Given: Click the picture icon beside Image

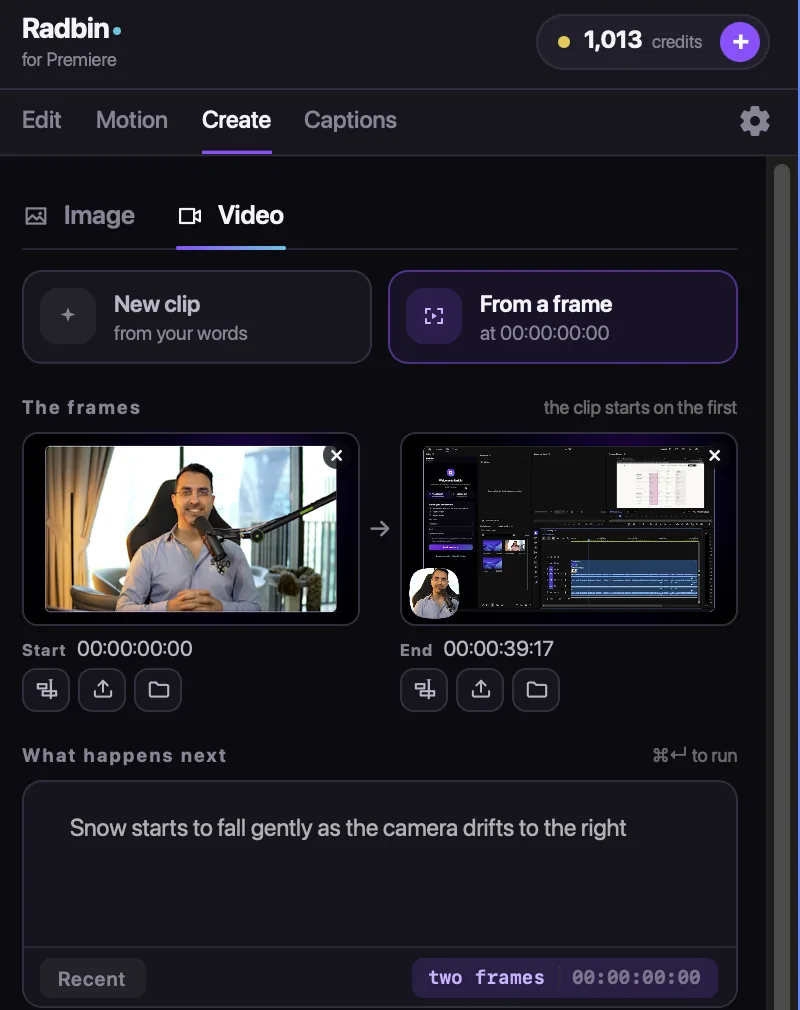Looking at the screenshot, I should coord(35,216).
